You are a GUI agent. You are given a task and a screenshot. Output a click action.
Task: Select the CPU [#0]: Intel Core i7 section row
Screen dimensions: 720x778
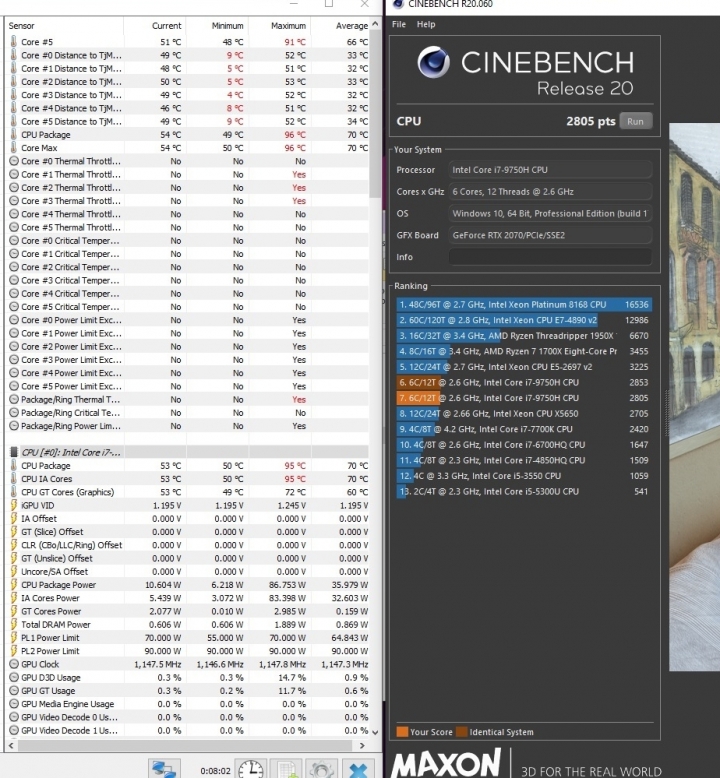click(x=188, y=452)
